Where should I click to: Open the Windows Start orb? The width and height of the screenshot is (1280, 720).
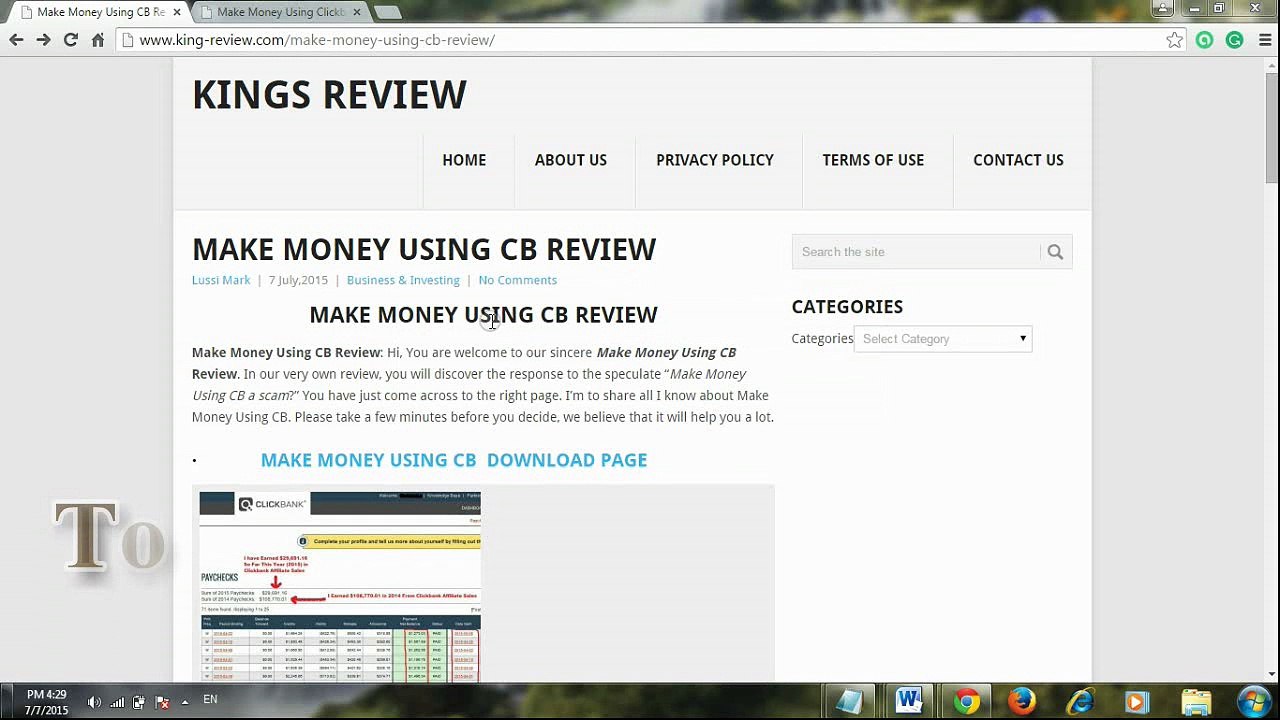(x=1254, y=701)
